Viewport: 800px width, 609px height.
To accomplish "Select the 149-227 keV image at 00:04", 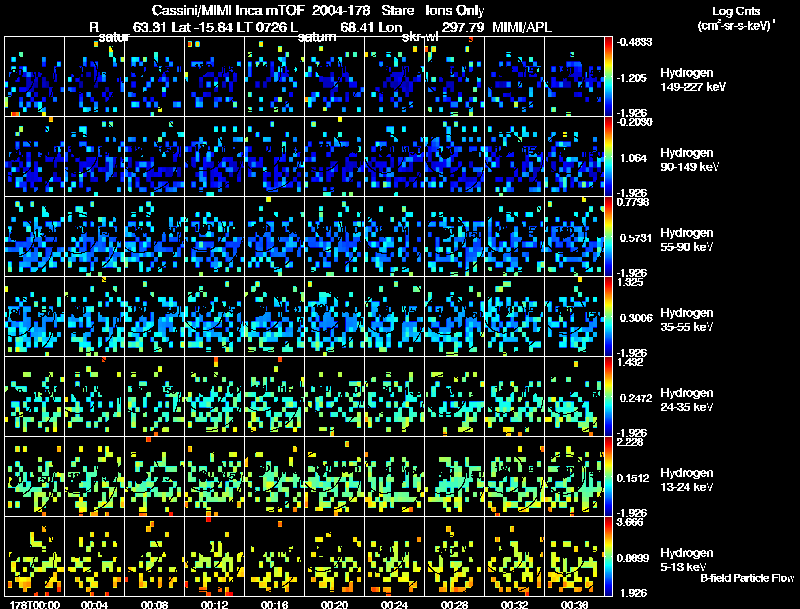I will pyautogui.click(x=94, y=76).
